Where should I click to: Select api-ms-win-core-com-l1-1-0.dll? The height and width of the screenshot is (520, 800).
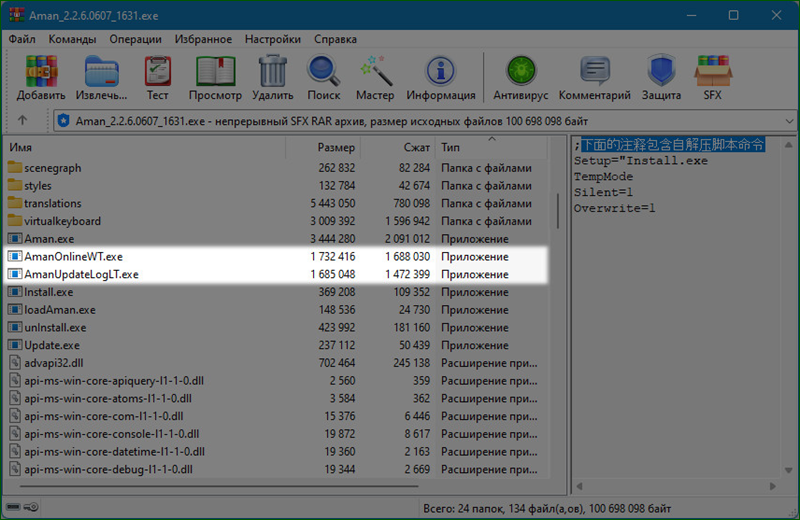pos(104,416)
